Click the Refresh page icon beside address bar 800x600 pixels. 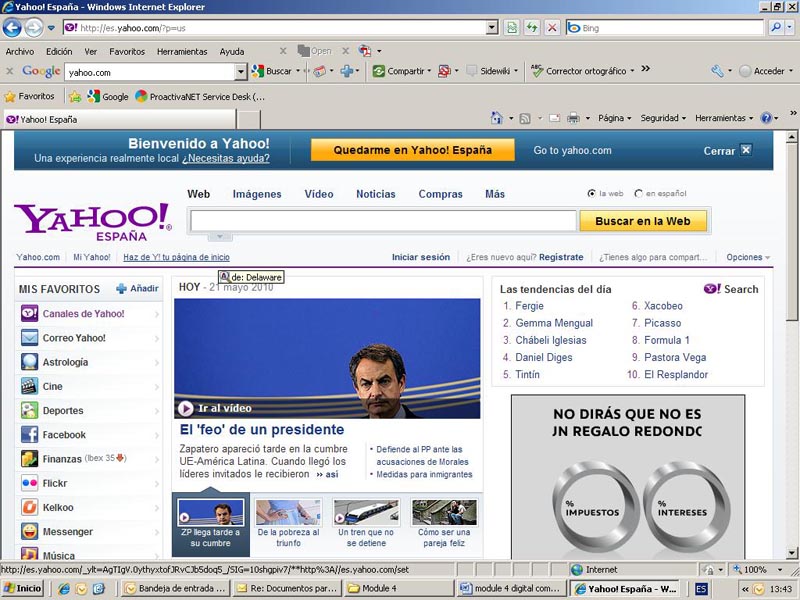(x=532, y=28)
